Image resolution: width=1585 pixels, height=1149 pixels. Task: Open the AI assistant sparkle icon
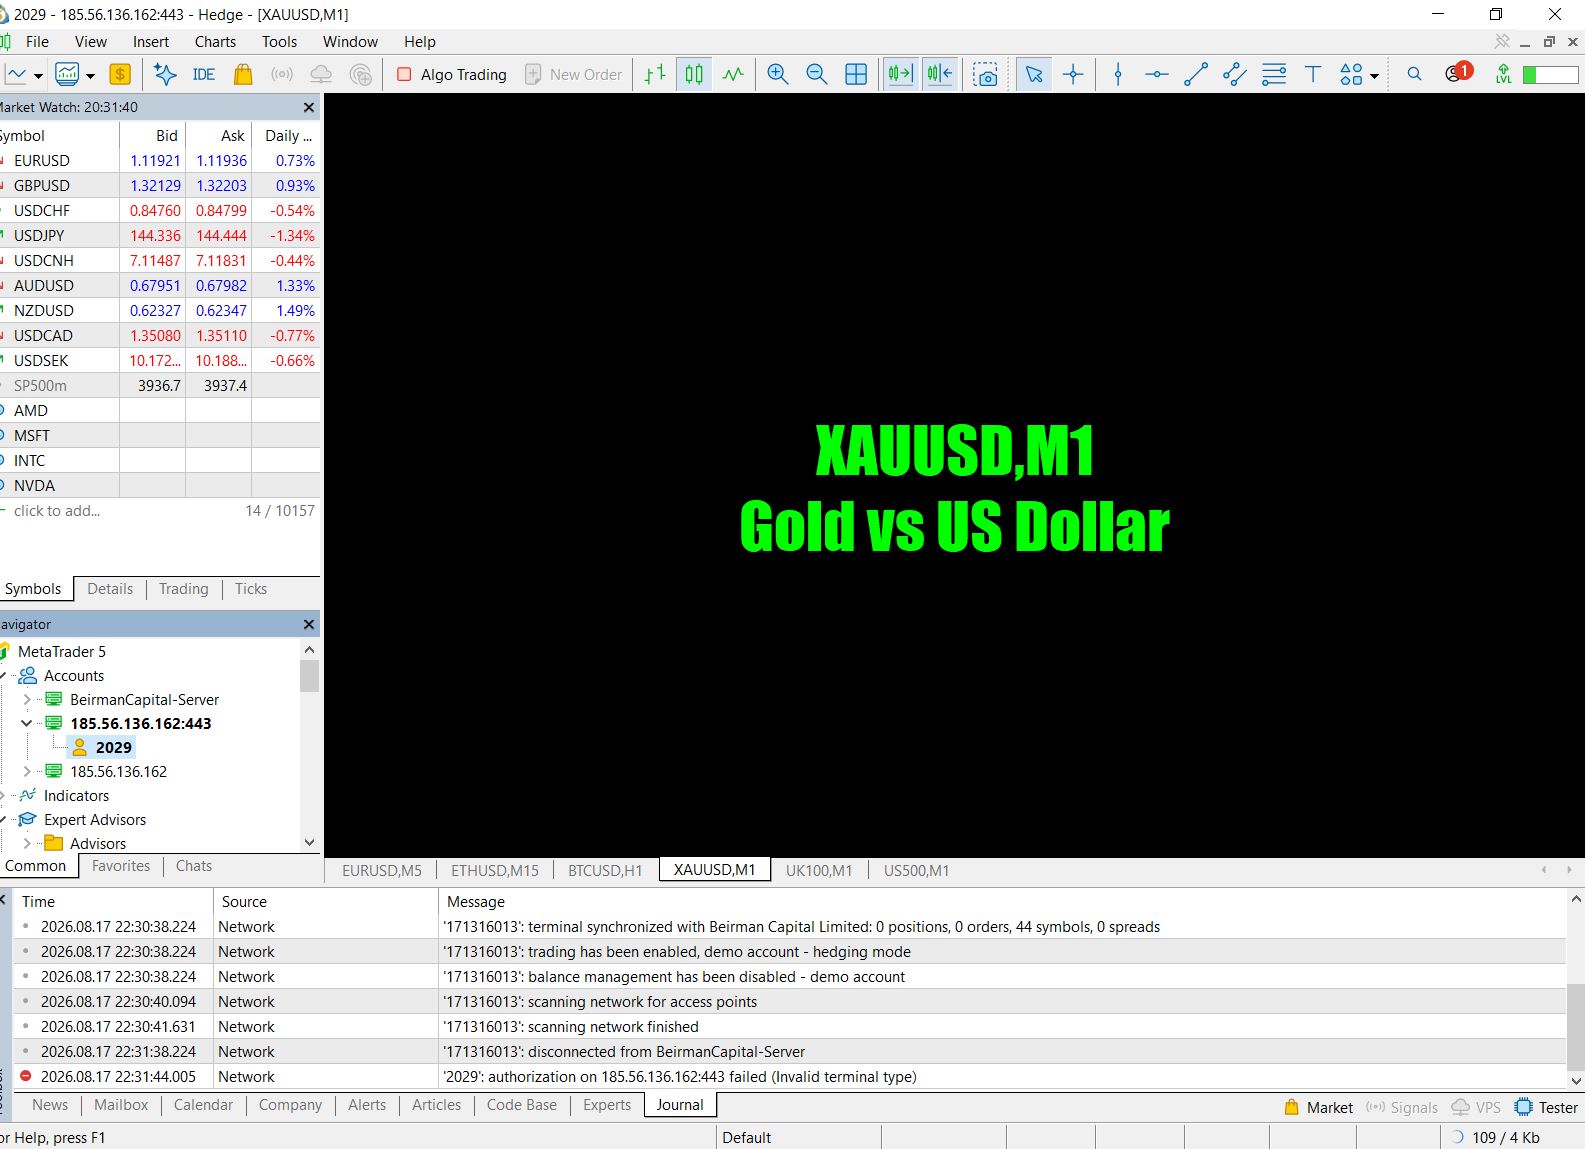click(165, 74)
